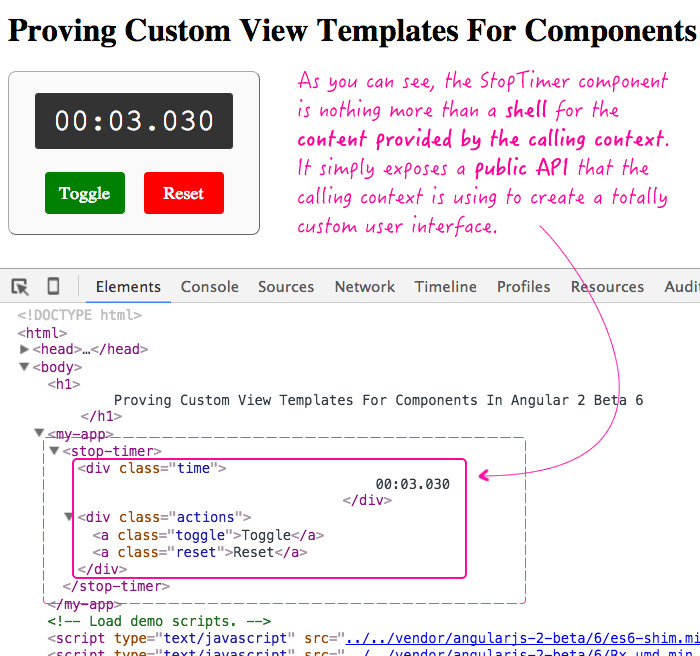Switch to the Console tab
The width and height of the screenshot is (700, 656).
click(x=209, y=287)
